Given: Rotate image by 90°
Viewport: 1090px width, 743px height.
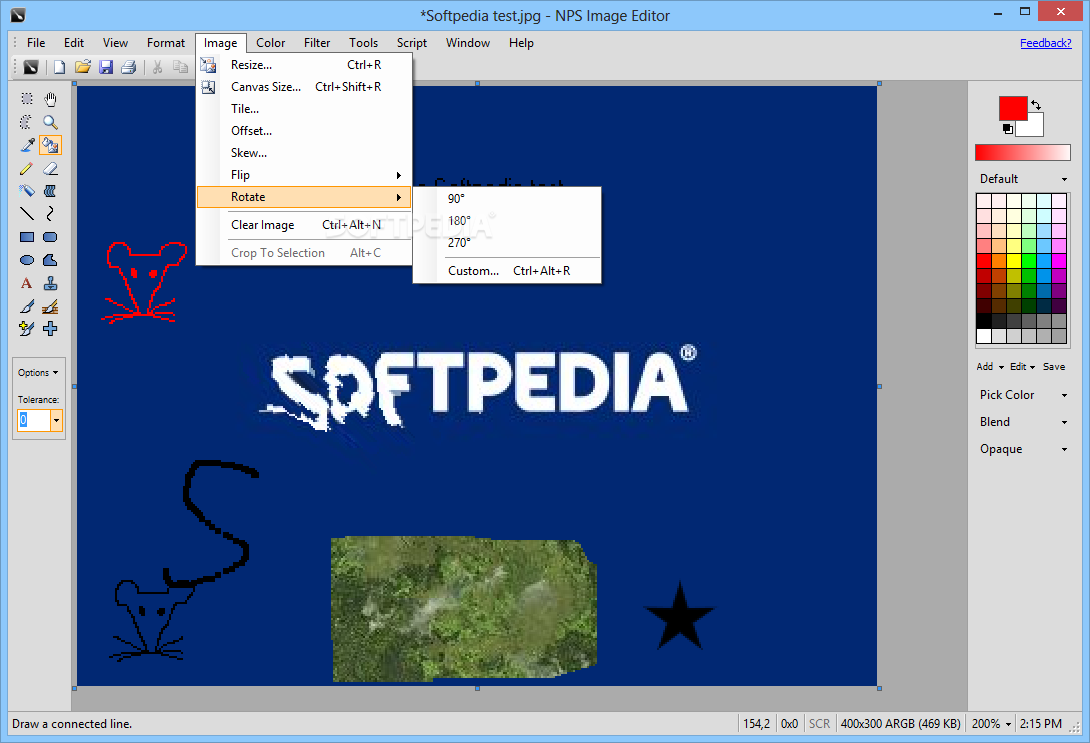Looking at the screenshot, I should coord(507,199).
